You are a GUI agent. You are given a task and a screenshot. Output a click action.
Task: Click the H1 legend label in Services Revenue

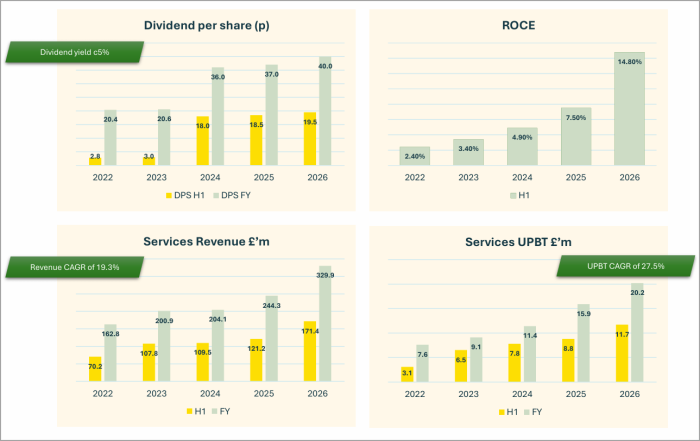coord(200,411)
